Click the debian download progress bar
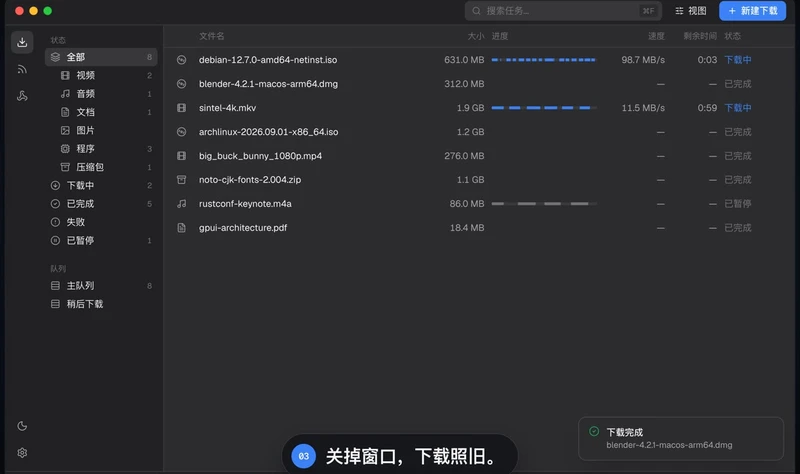Viewport: 800px width, 474px height. pos(544,60)
